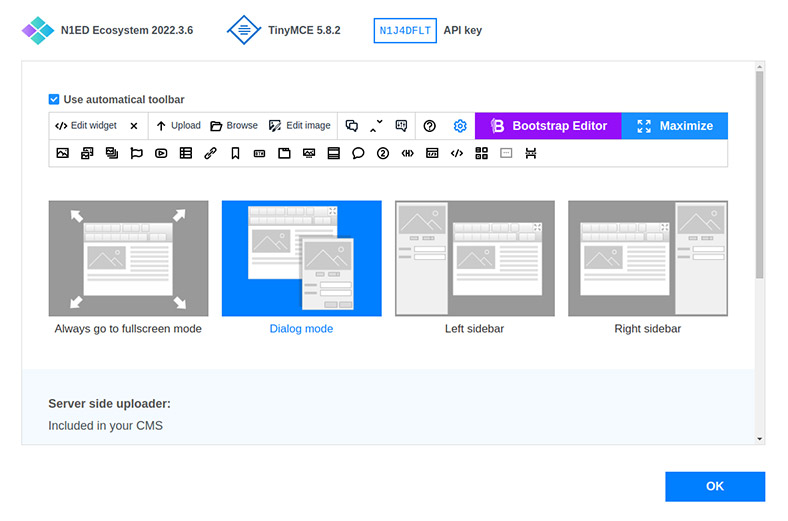Click the bookmark anchor icon
788x521 pixels.
tap(235, 153)
